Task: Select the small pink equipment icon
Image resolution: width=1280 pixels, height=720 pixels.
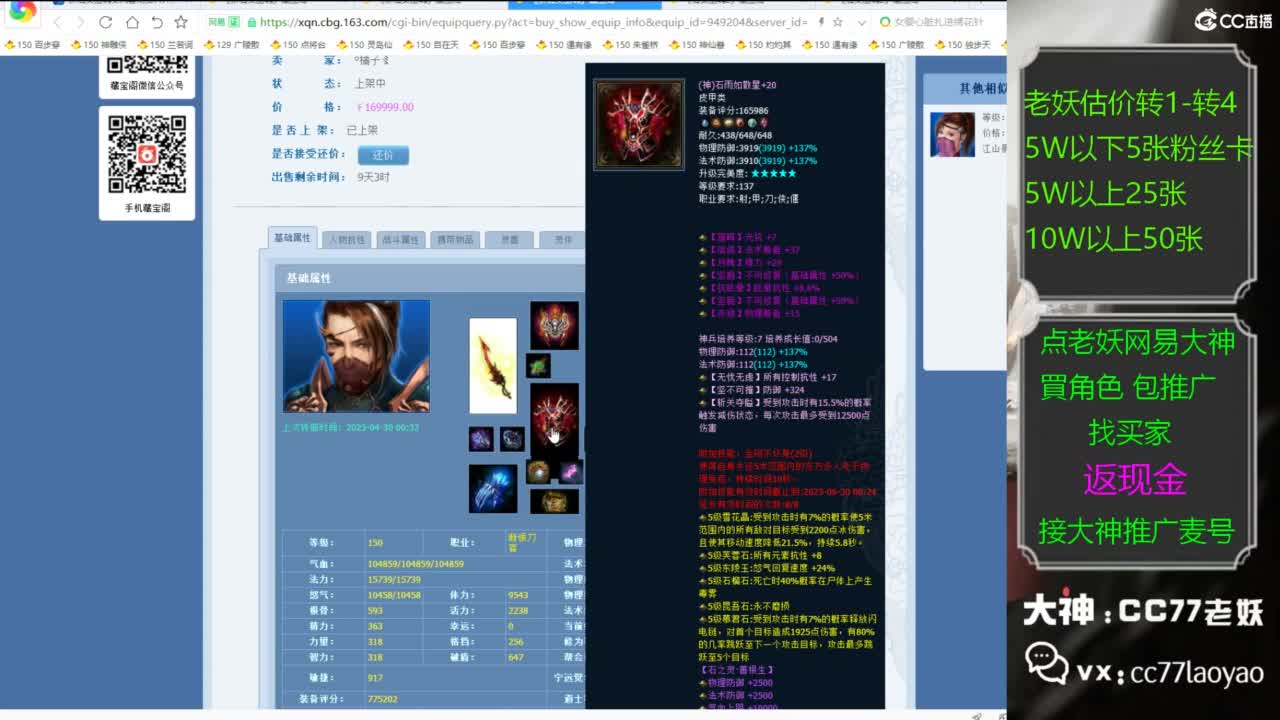Action: coord(570,471)
